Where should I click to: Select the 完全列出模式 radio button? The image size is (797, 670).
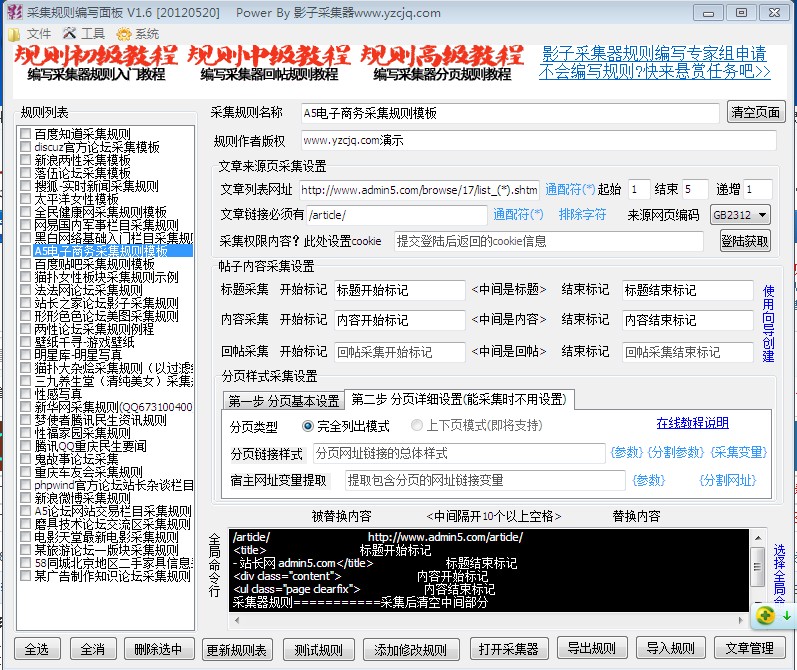308,426
